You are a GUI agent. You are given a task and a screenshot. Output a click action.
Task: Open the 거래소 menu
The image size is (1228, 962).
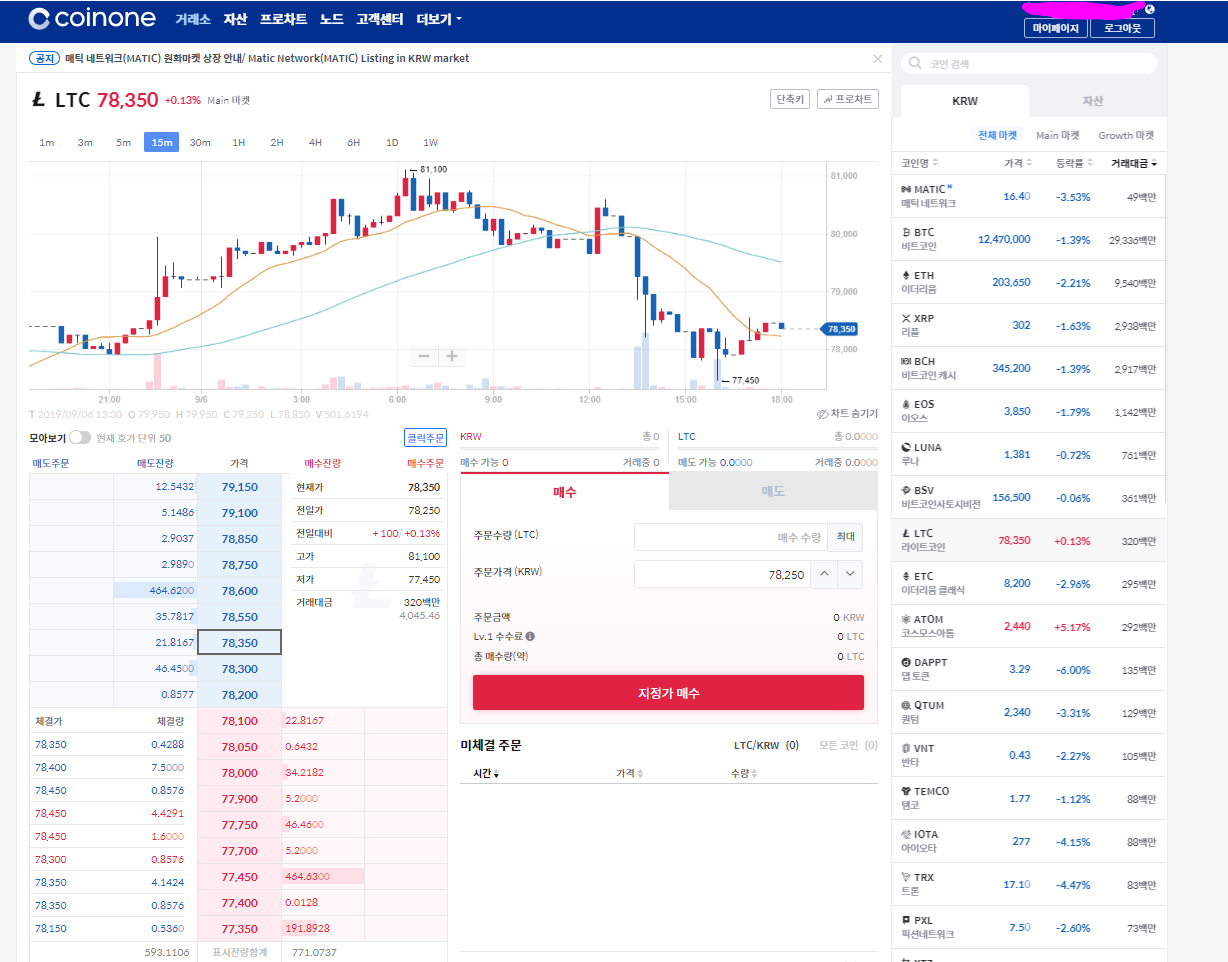(x=192, y=19)
